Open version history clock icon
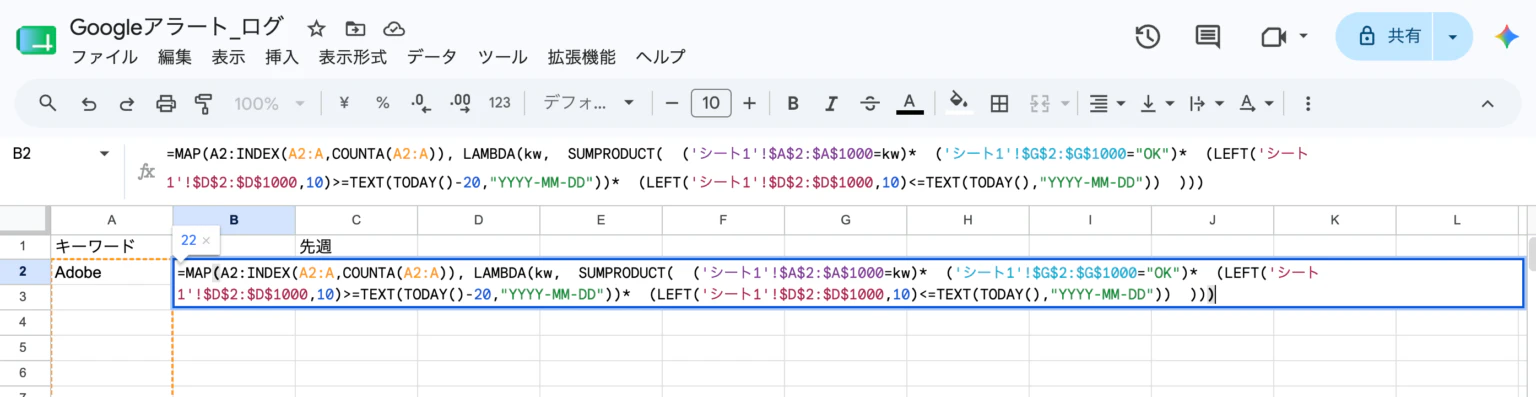Screen dimensions: 1536x397 1147,37
